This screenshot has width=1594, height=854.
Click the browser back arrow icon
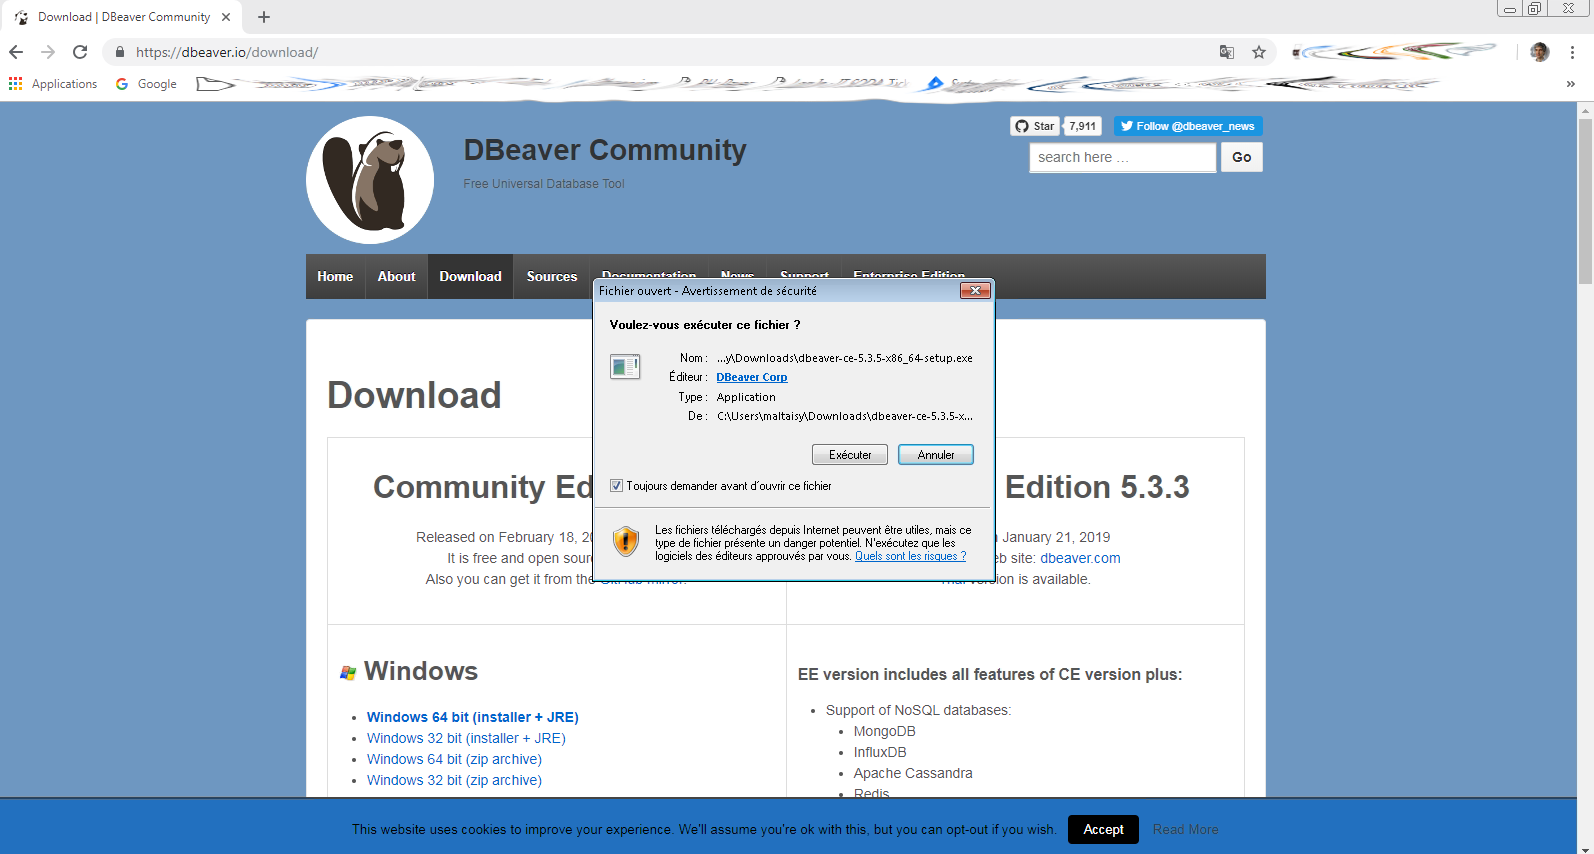16,52
